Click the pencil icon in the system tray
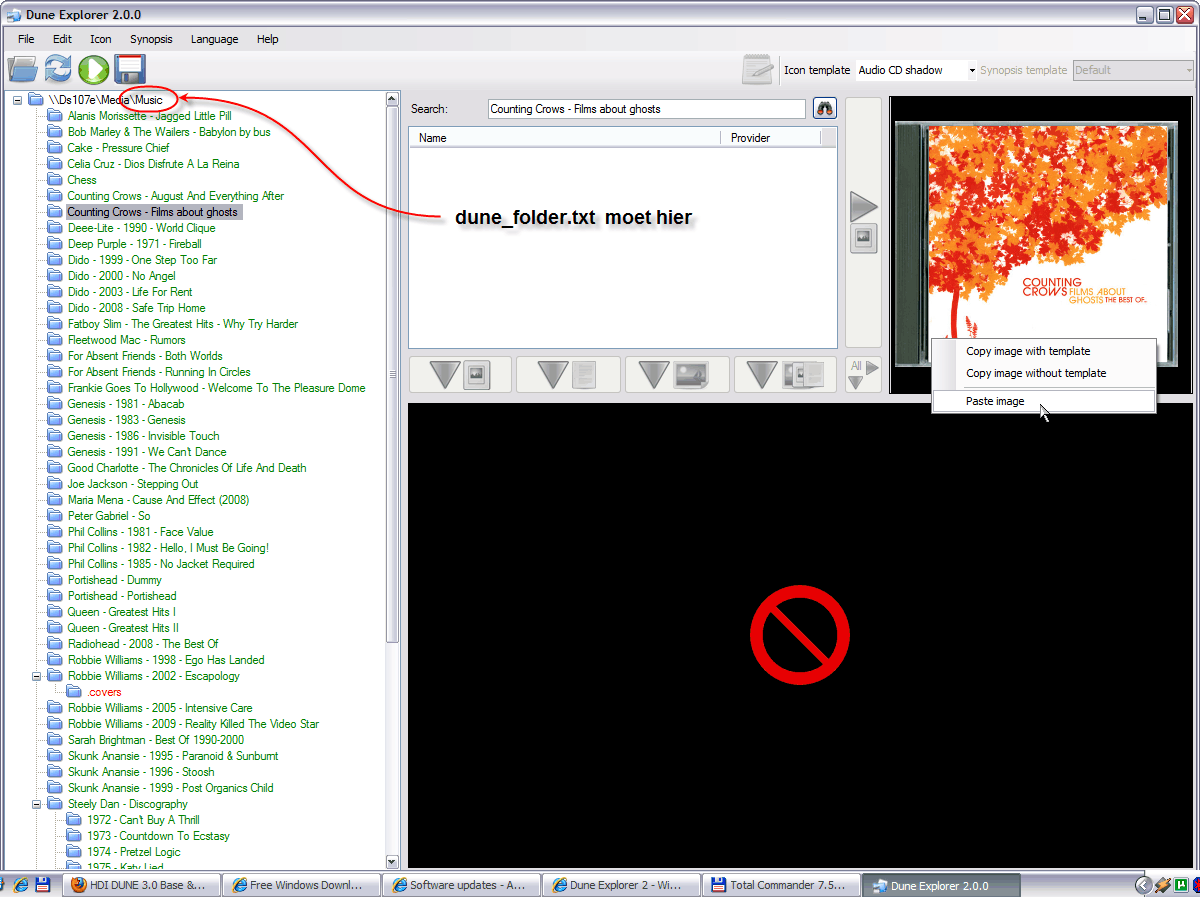Image resolution: width=1200 pixels, height=897 pixels. click(1162, 885)
